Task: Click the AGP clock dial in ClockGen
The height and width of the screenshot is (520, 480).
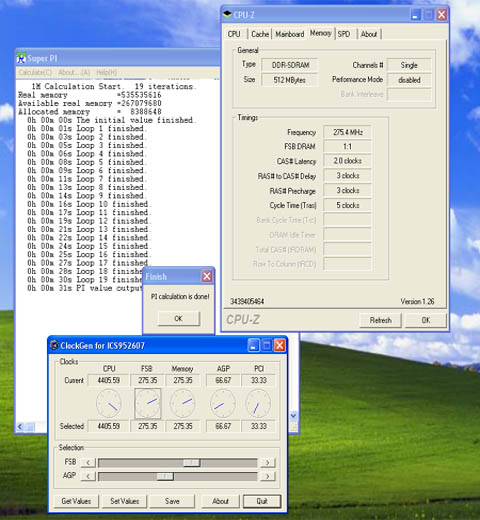Action: tap(223, 403)
